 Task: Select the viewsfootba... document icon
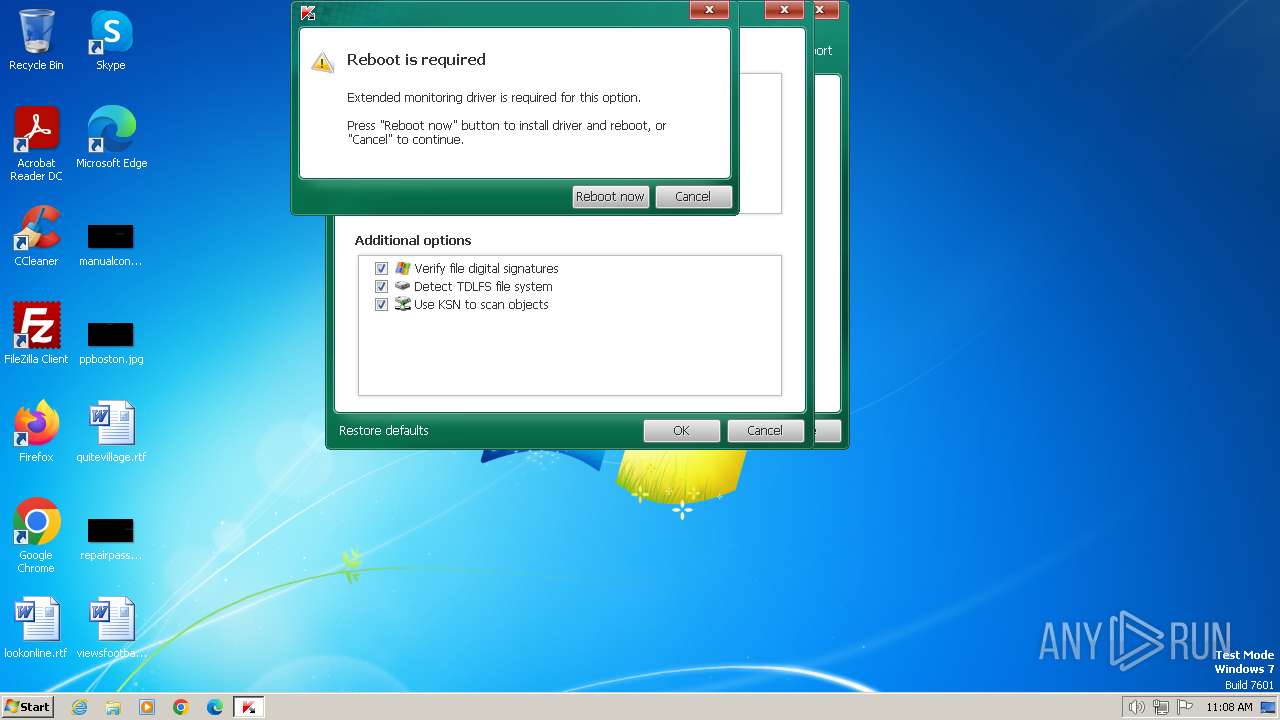coord(110,628)
